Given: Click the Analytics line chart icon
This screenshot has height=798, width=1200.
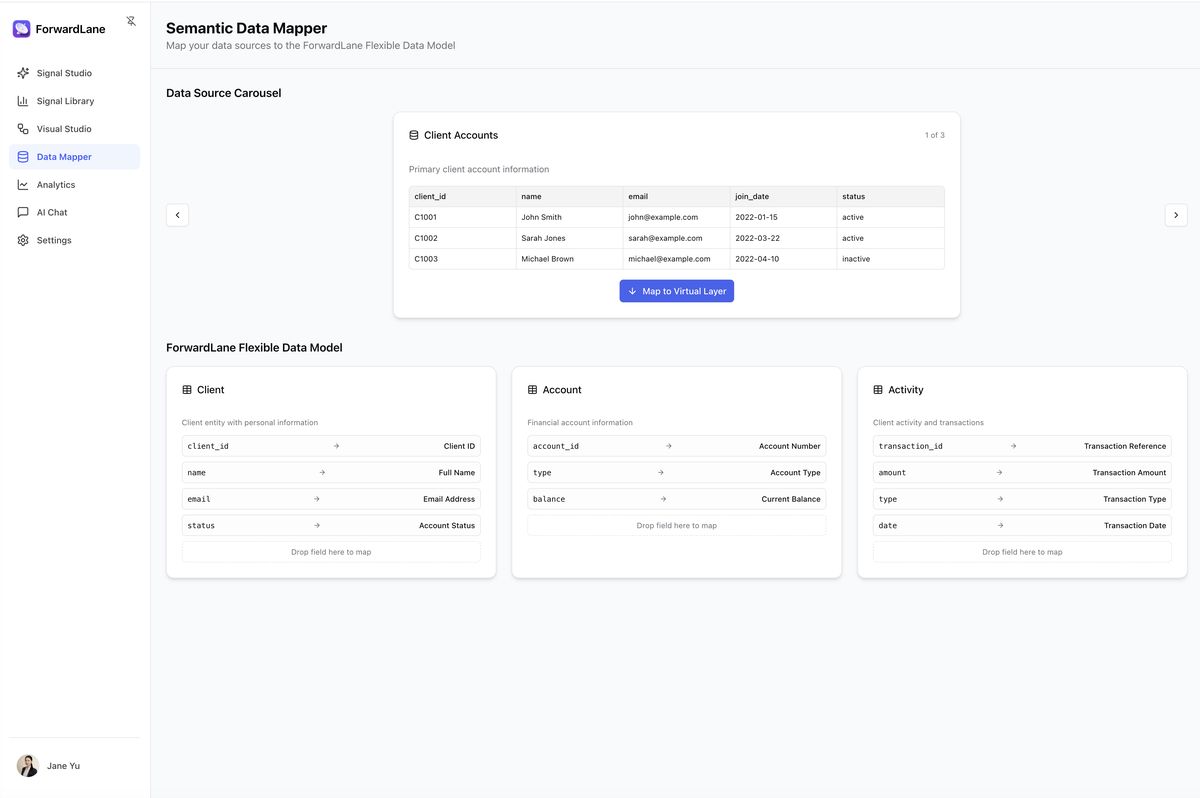Looking at the screenshot, I should (x=23, y=185).
